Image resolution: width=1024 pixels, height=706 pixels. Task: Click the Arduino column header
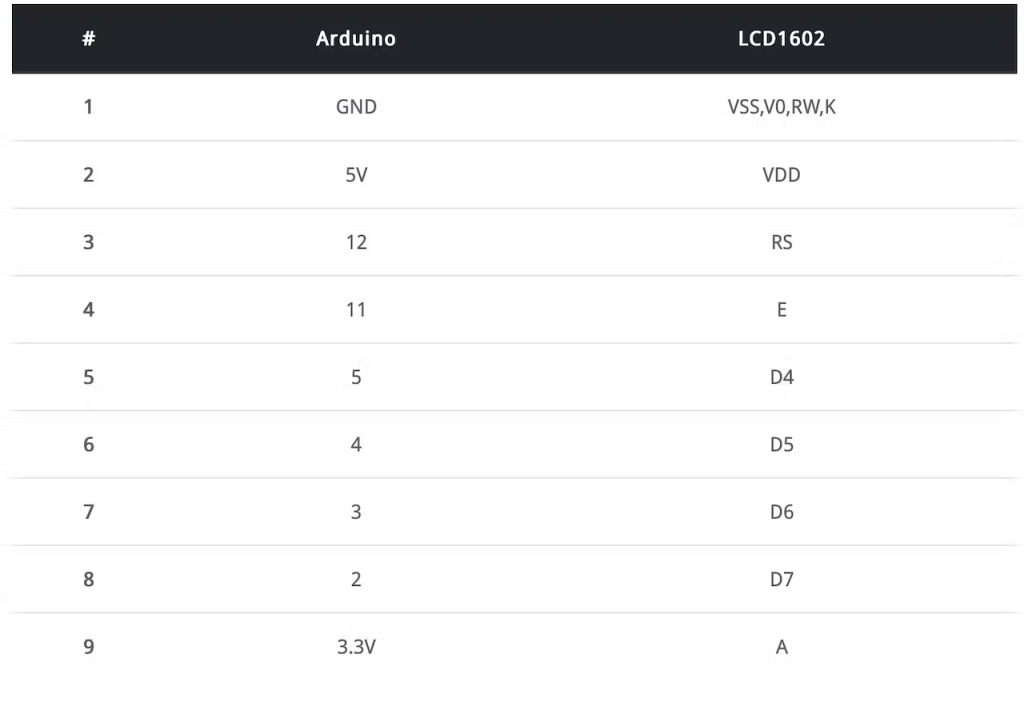(x=356, y=39)
